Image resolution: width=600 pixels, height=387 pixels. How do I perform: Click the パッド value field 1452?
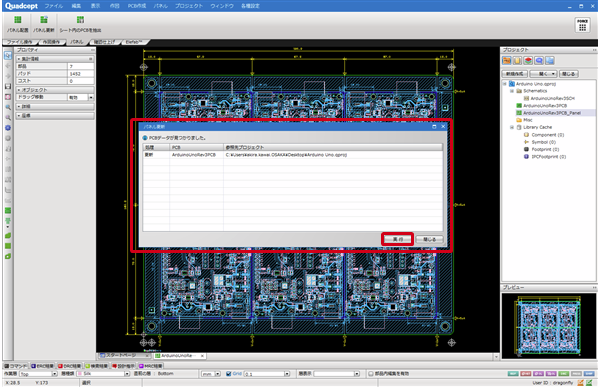click(81, 73)
